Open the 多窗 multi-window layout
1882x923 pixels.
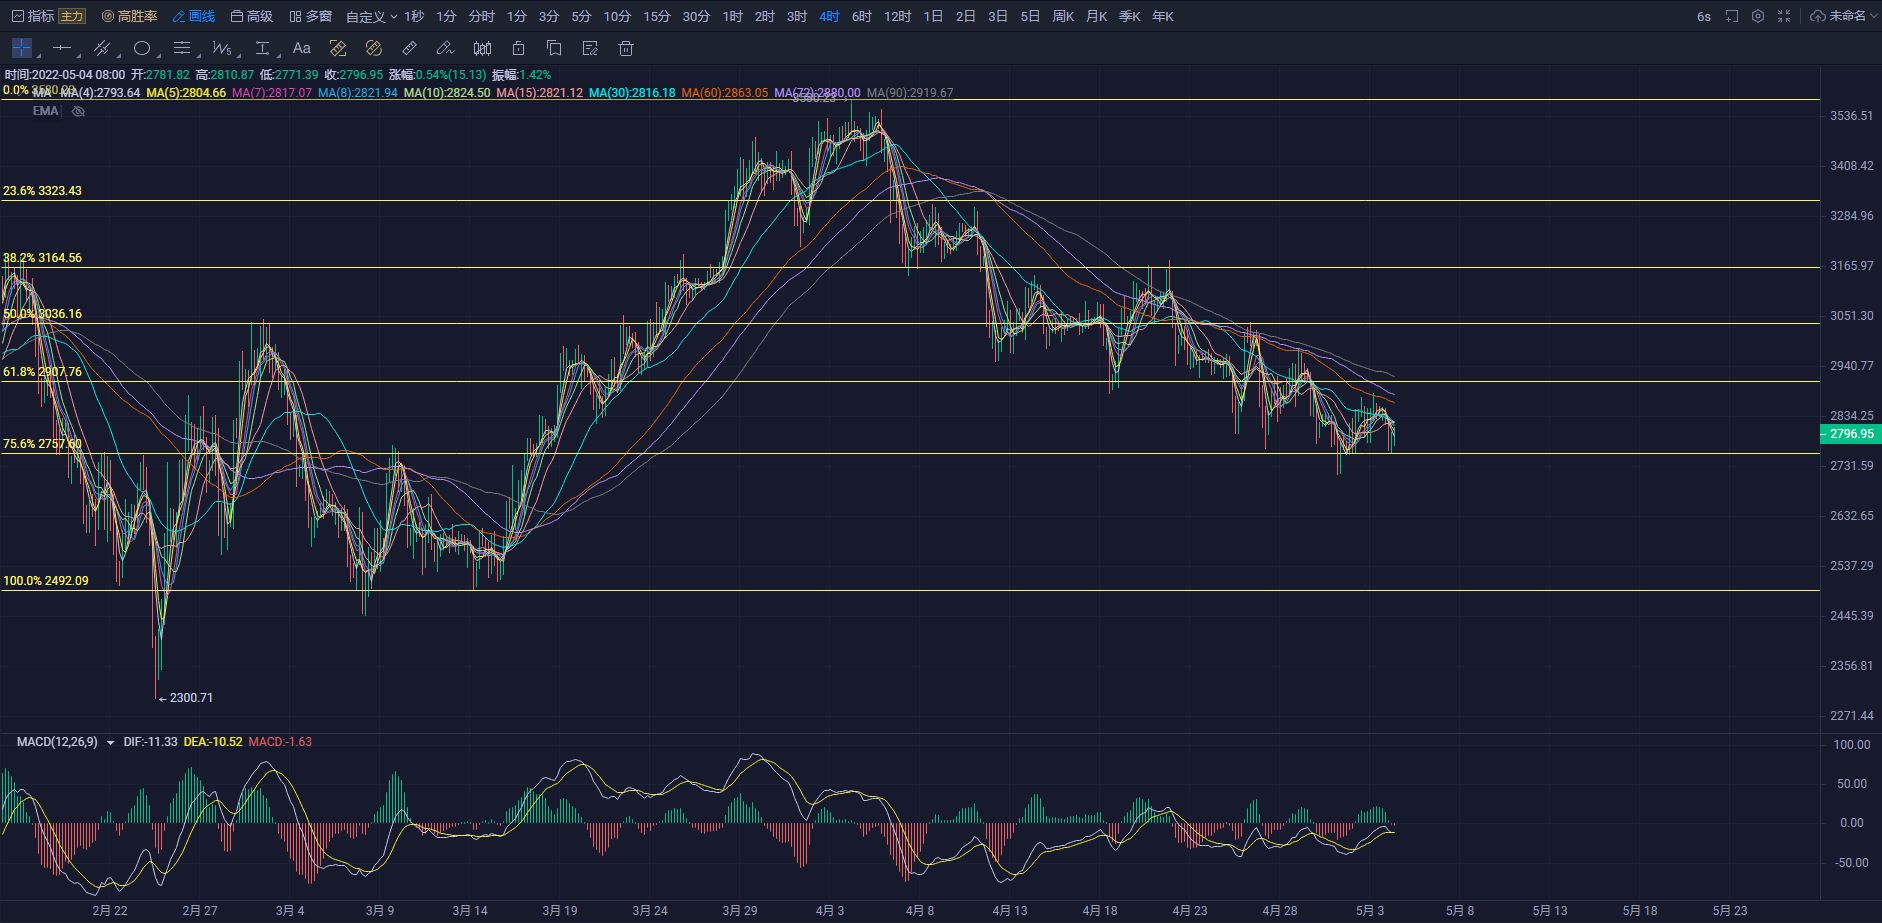[310, 16]
